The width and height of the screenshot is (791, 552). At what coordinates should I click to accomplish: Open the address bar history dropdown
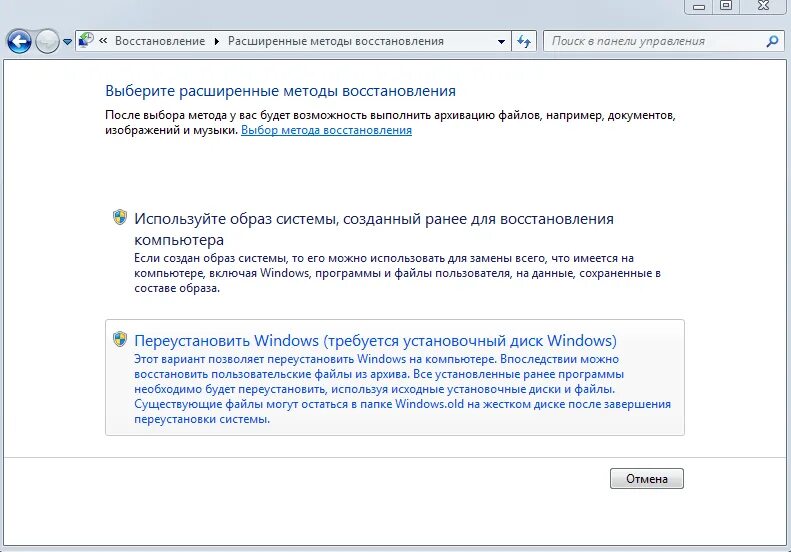point(501,41)
